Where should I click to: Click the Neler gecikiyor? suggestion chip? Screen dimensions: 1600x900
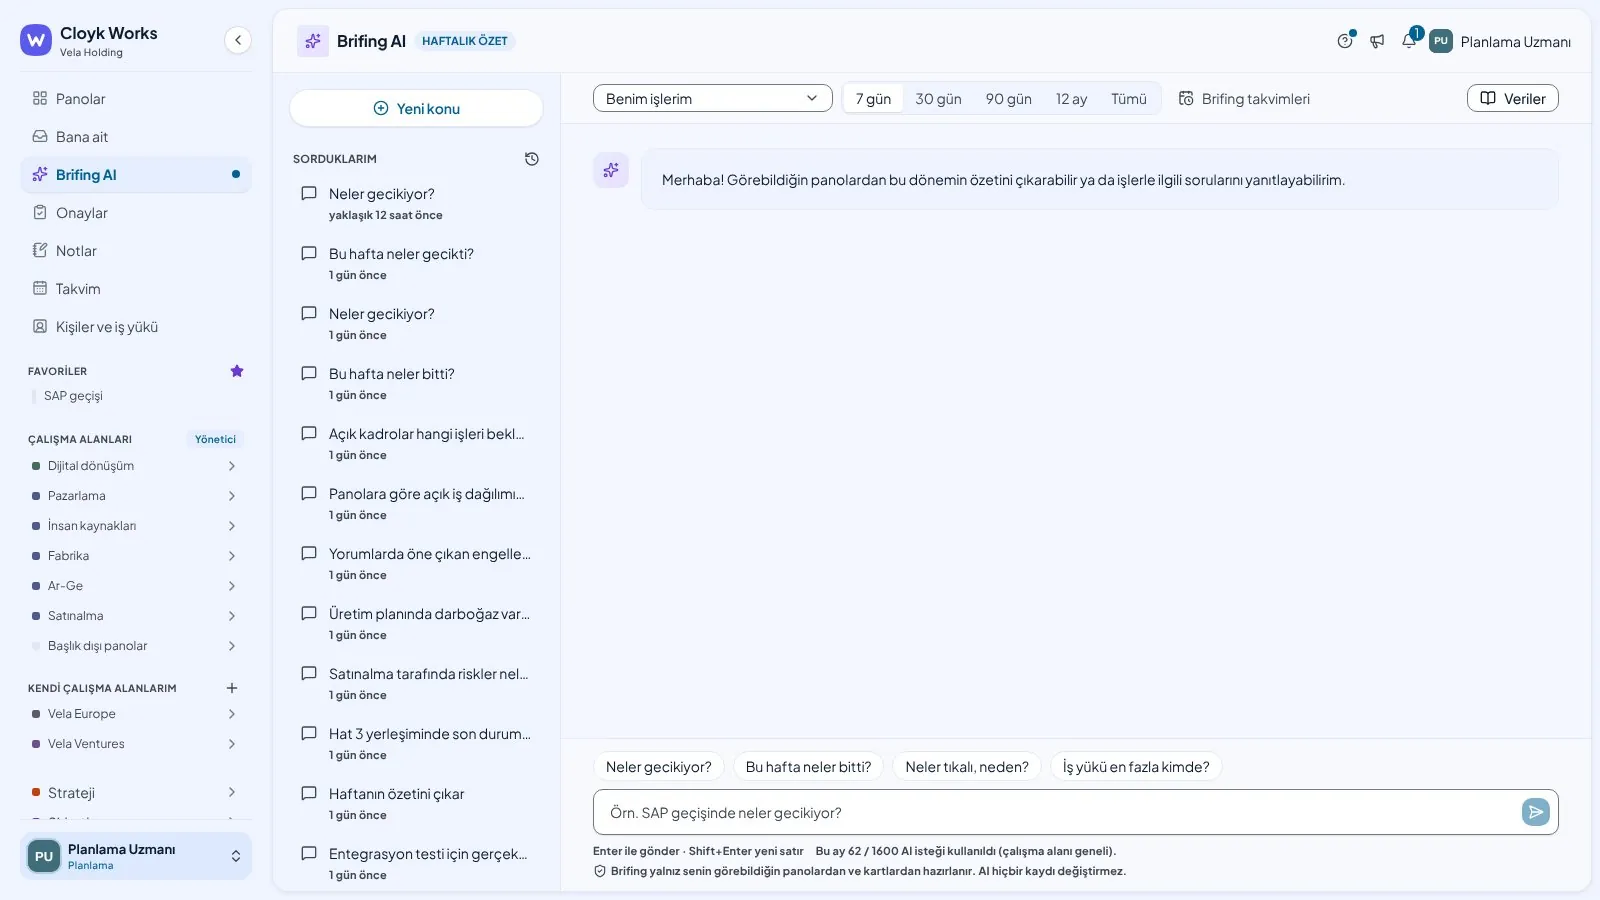click(659, 767)
